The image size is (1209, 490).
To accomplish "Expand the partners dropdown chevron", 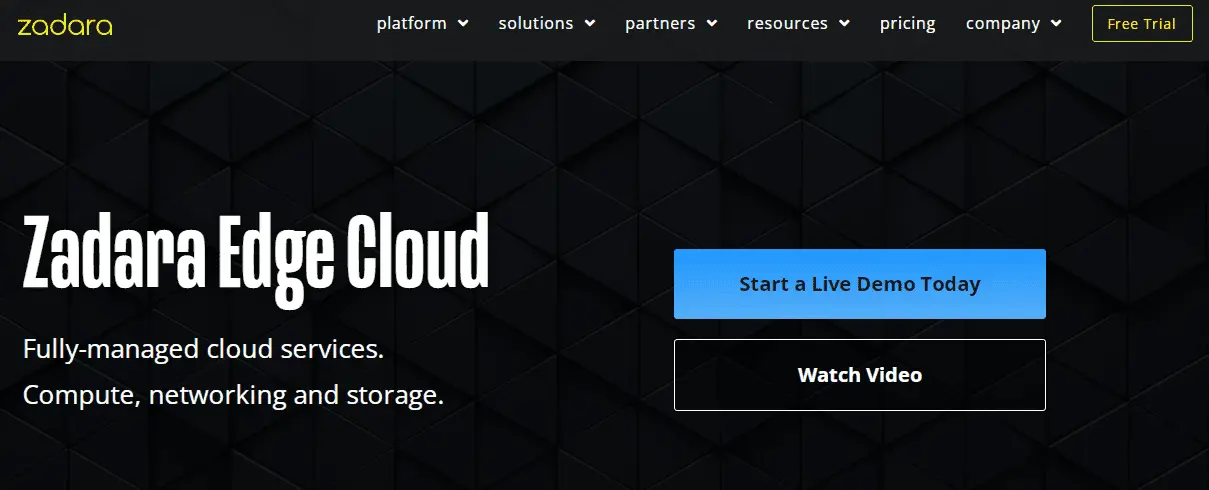I will 711,24.
